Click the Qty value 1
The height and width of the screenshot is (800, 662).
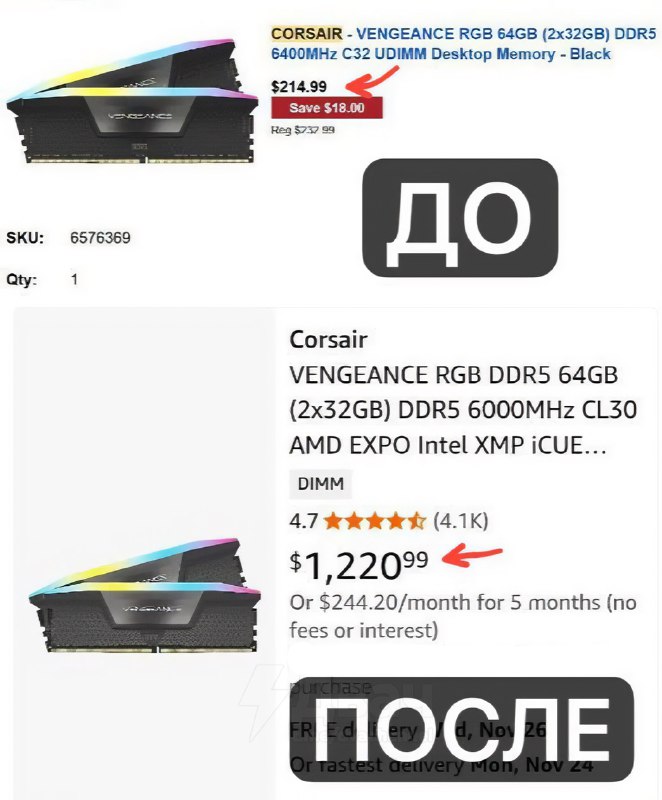point(74,279)
